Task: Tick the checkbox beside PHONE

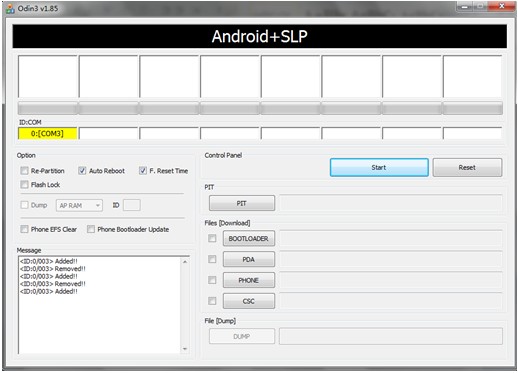Action: (212, 280)
